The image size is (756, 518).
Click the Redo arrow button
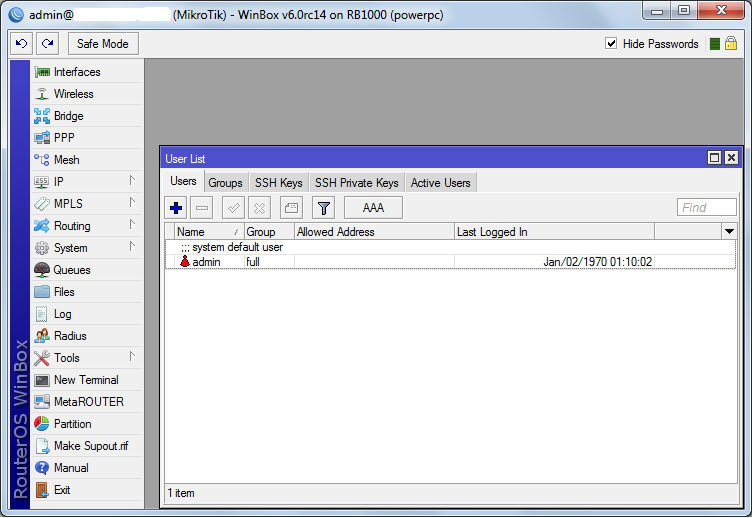click(47, 44)
